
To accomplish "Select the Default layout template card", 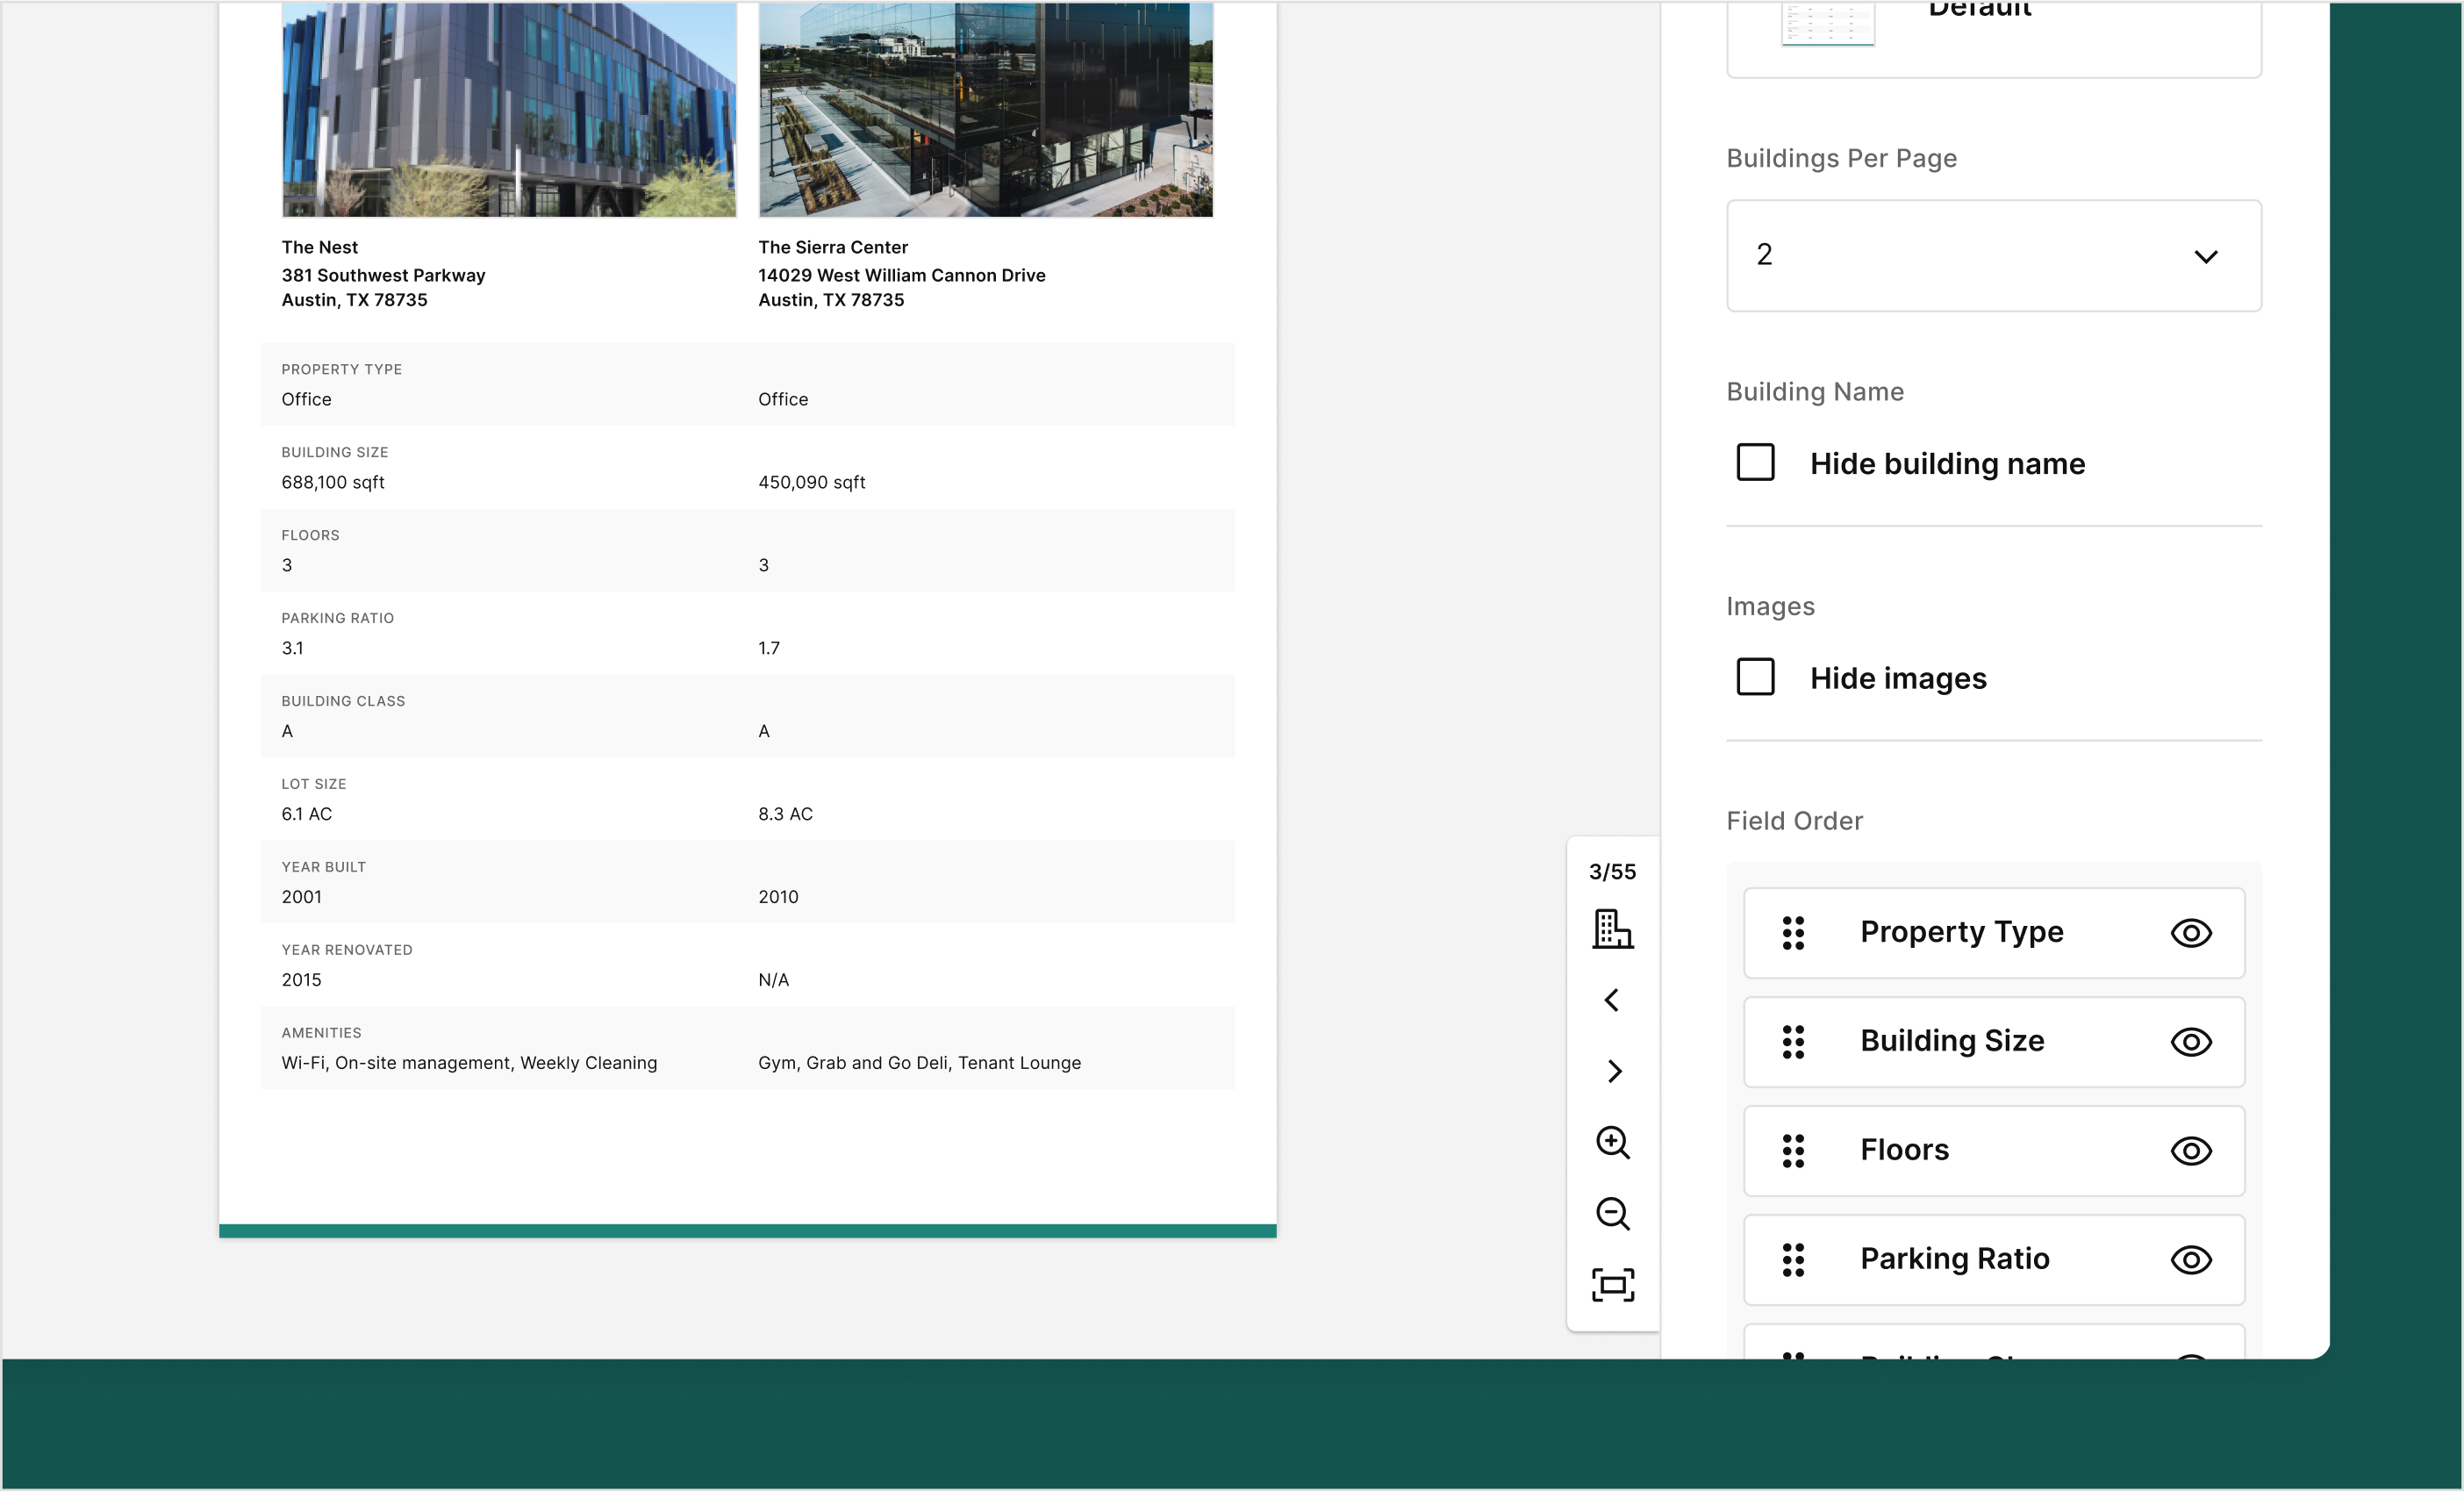I will (1993, 30).
